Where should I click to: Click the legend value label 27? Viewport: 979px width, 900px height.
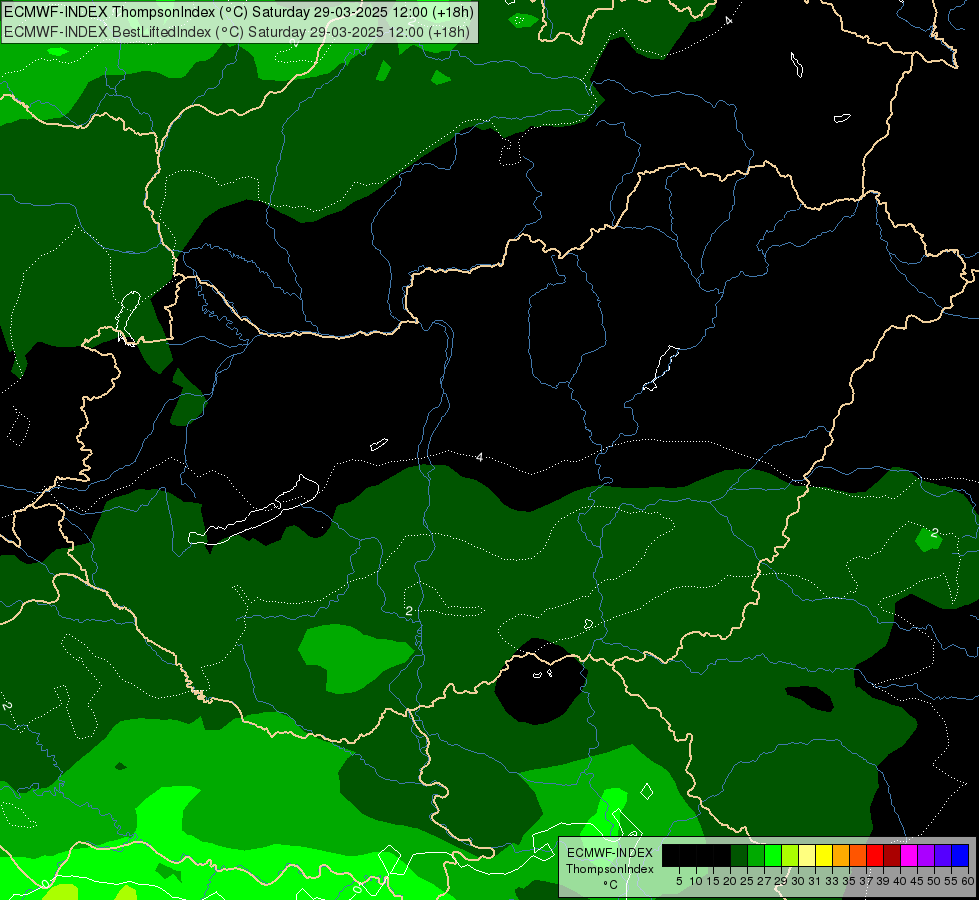point(764,881)
